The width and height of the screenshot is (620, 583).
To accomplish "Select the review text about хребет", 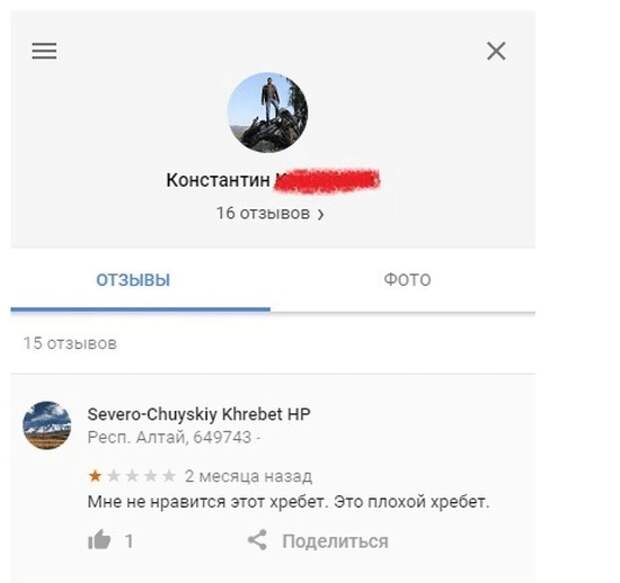I will pos(289,502).
